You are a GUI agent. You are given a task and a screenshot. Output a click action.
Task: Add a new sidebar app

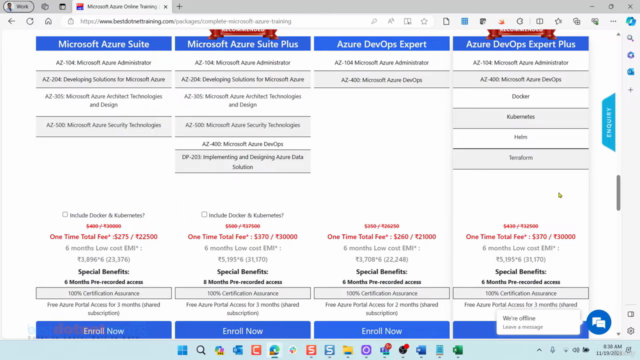click(631, 89)
